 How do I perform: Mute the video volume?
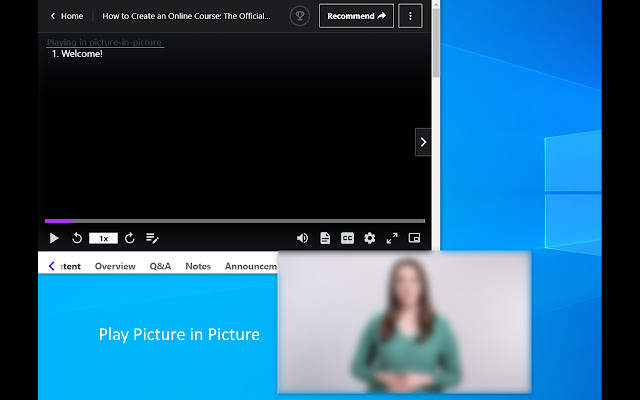(302, 238)
